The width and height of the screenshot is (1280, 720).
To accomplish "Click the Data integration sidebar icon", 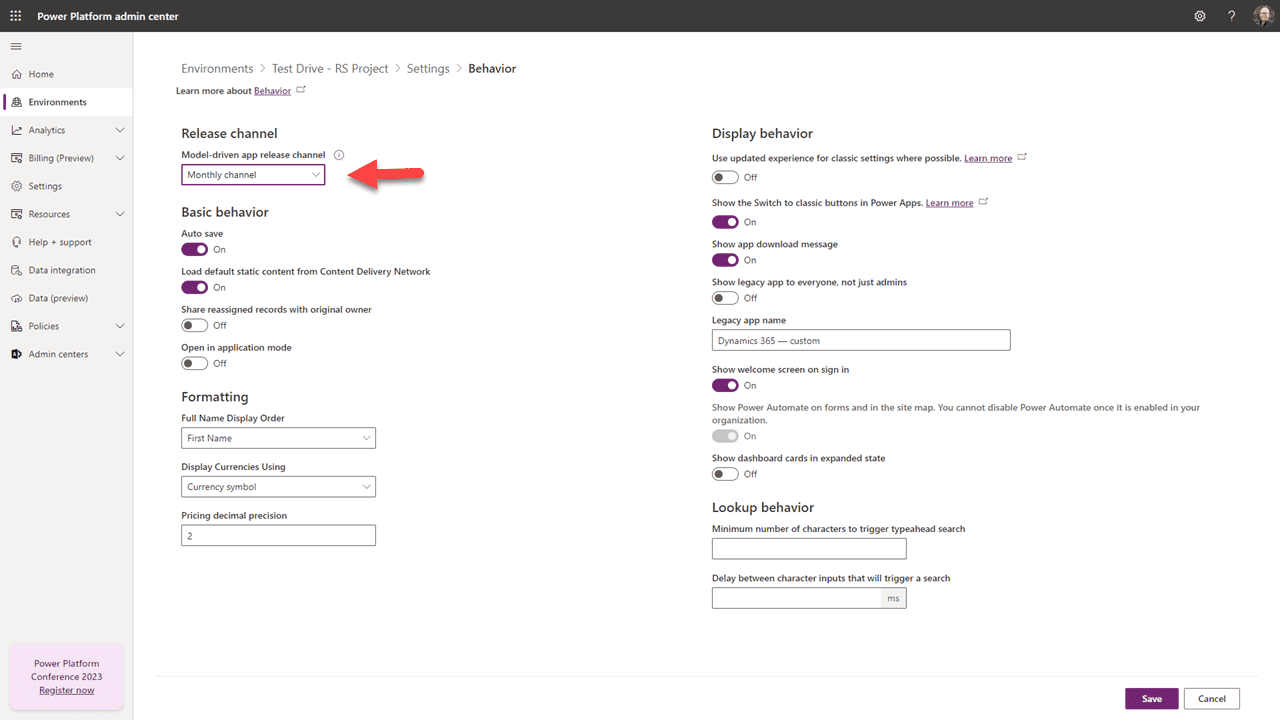I will [17, 270].
